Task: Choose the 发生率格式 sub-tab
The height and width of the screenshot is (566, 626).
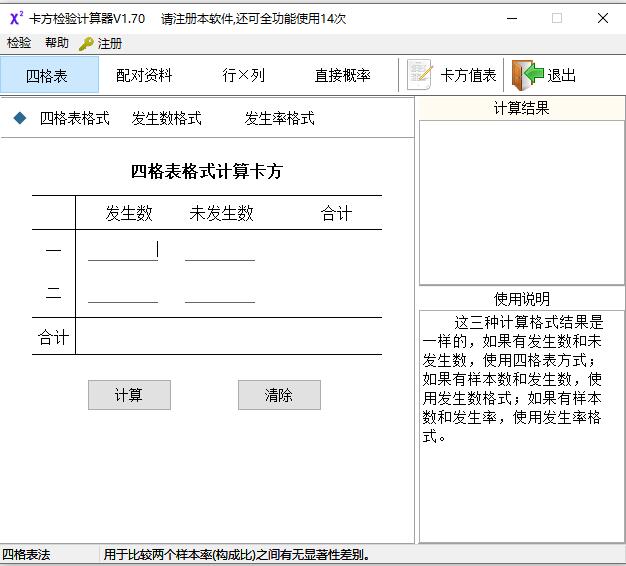Action: 279,118
